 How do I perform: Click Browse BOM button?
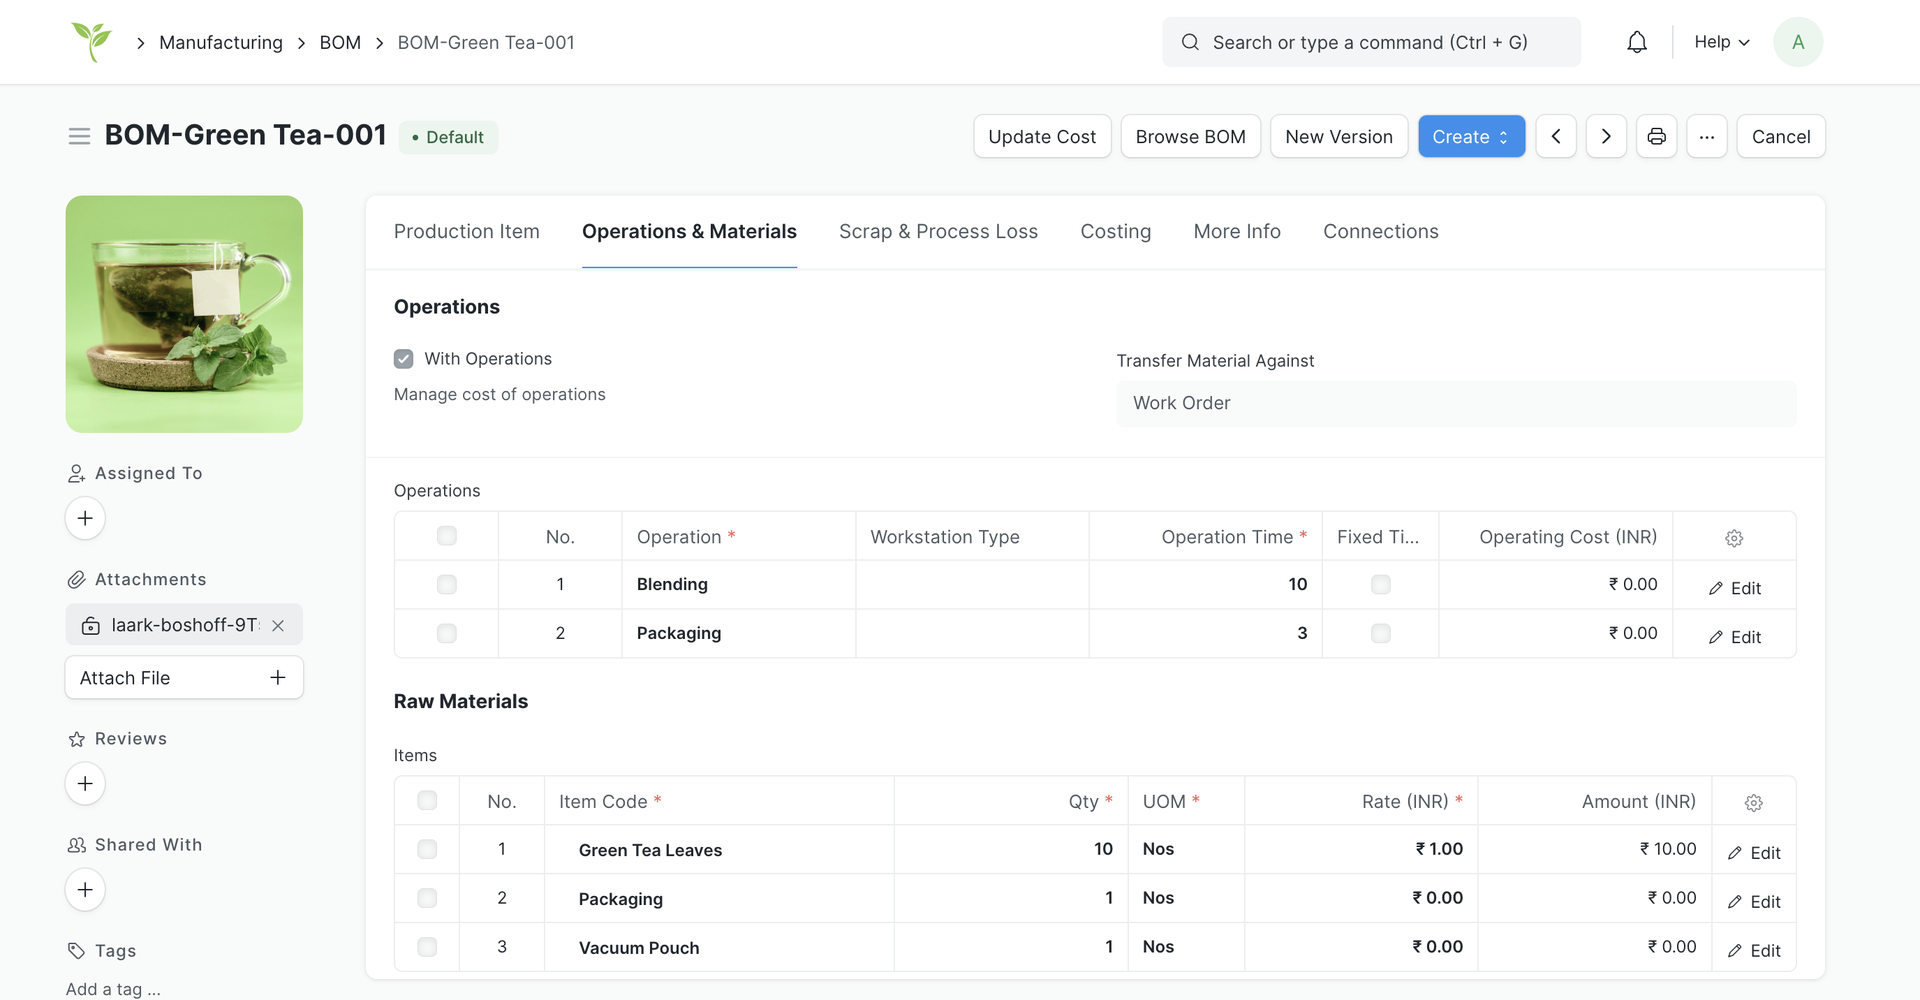[x=1190, y=136]
